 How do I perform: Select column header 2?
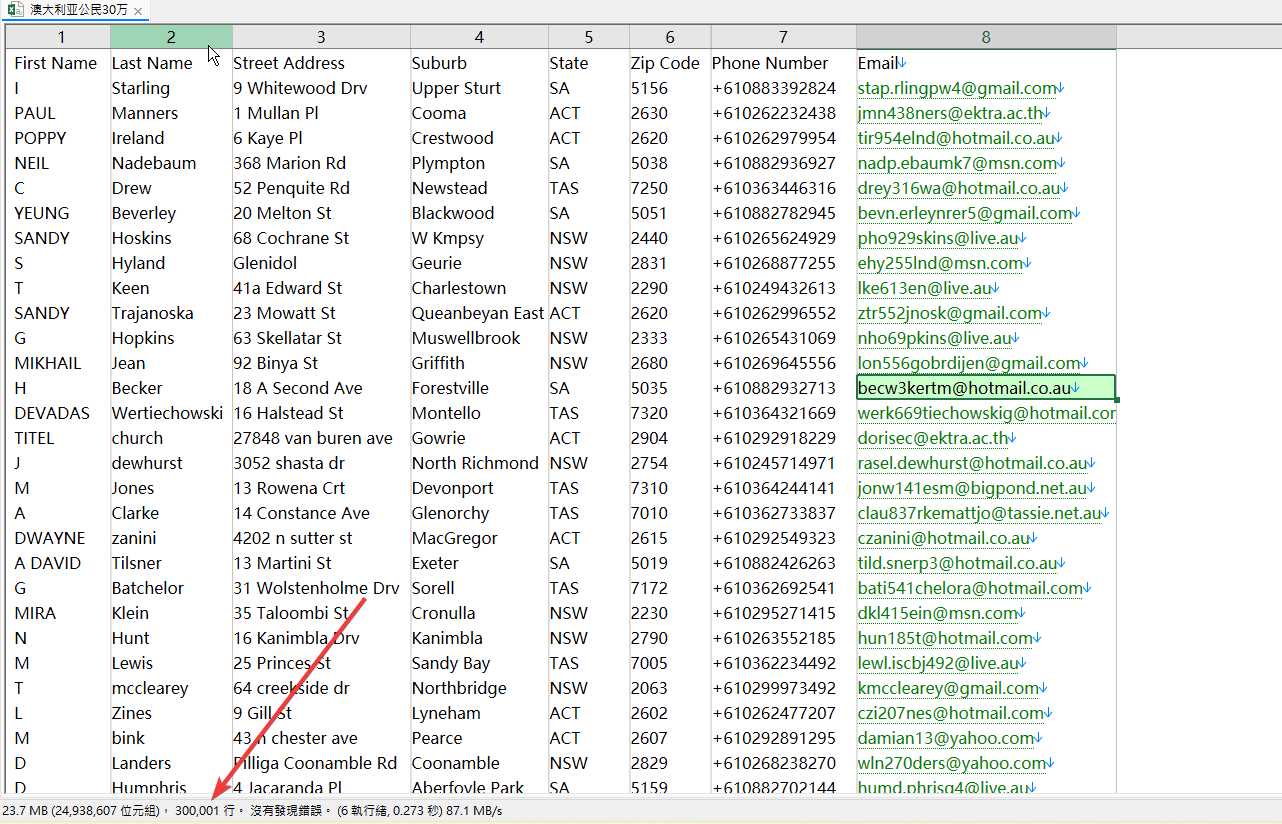[171, 37]
